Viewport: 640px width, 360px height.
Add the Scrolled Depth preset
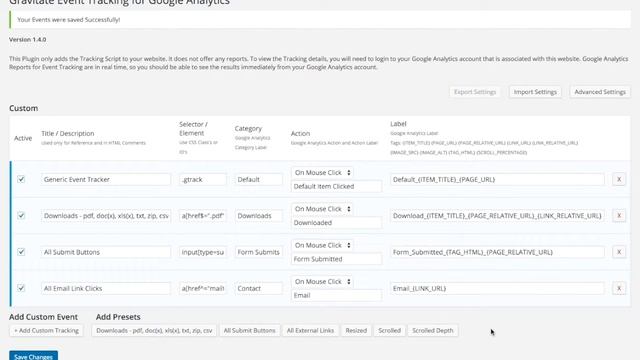coord(433,331)
